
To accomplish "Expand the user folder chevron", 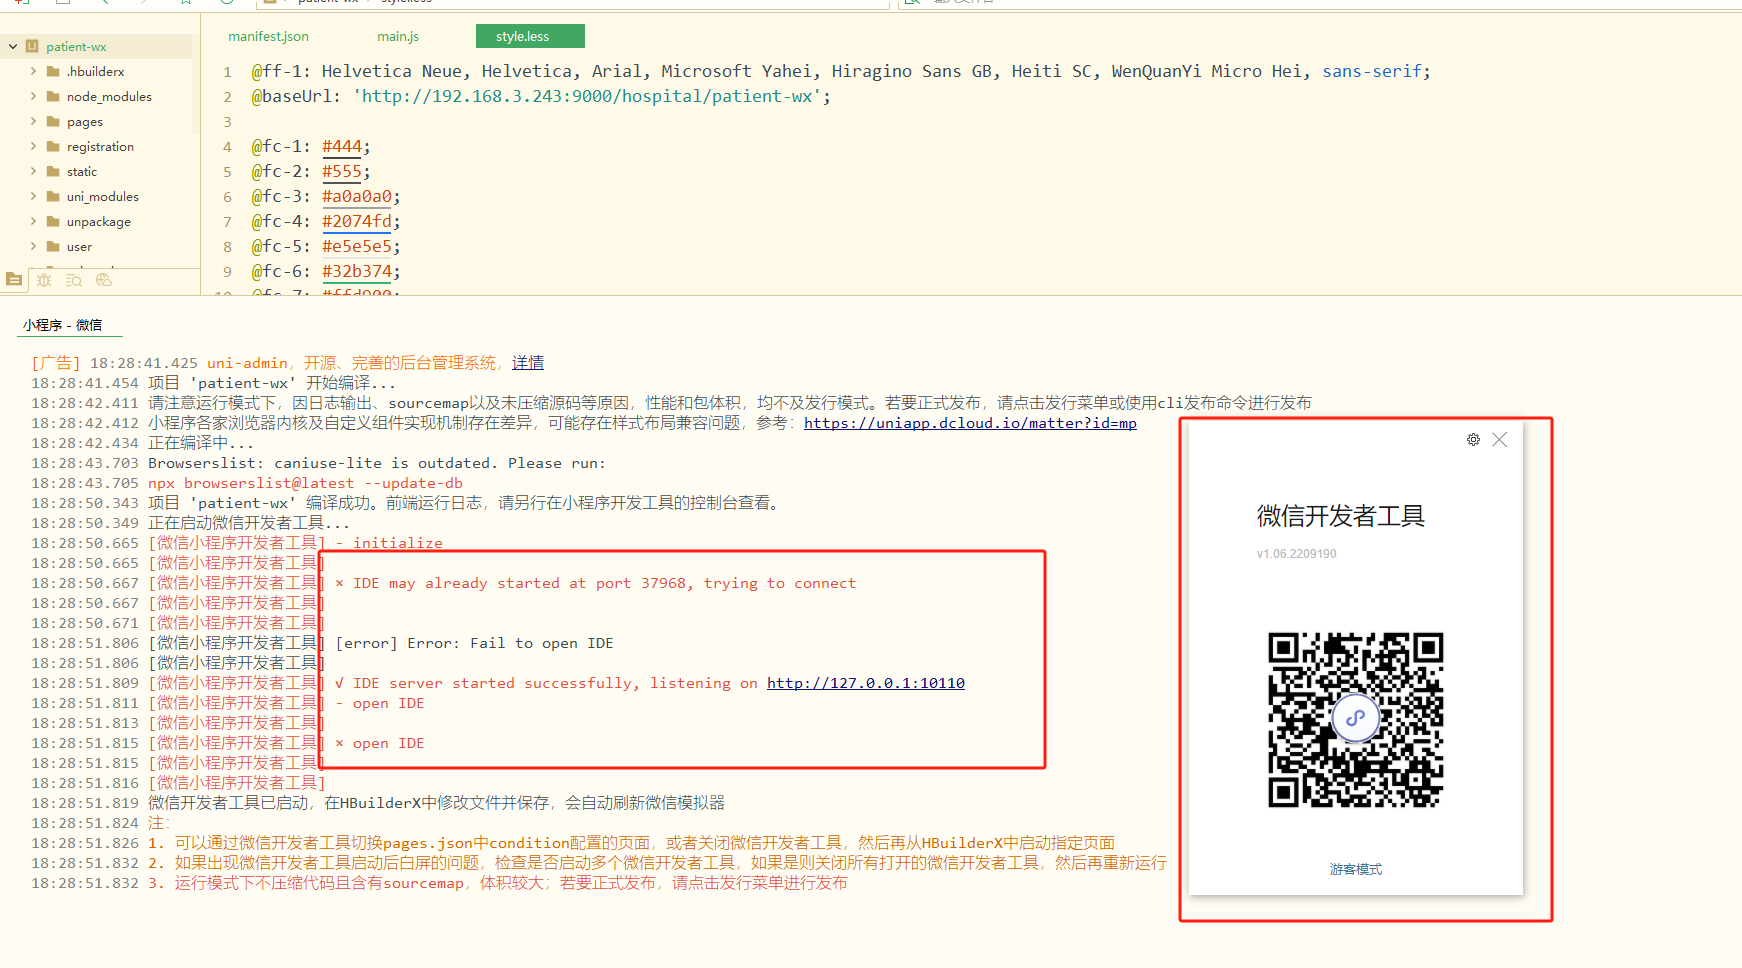I will (x=33, y=246).
